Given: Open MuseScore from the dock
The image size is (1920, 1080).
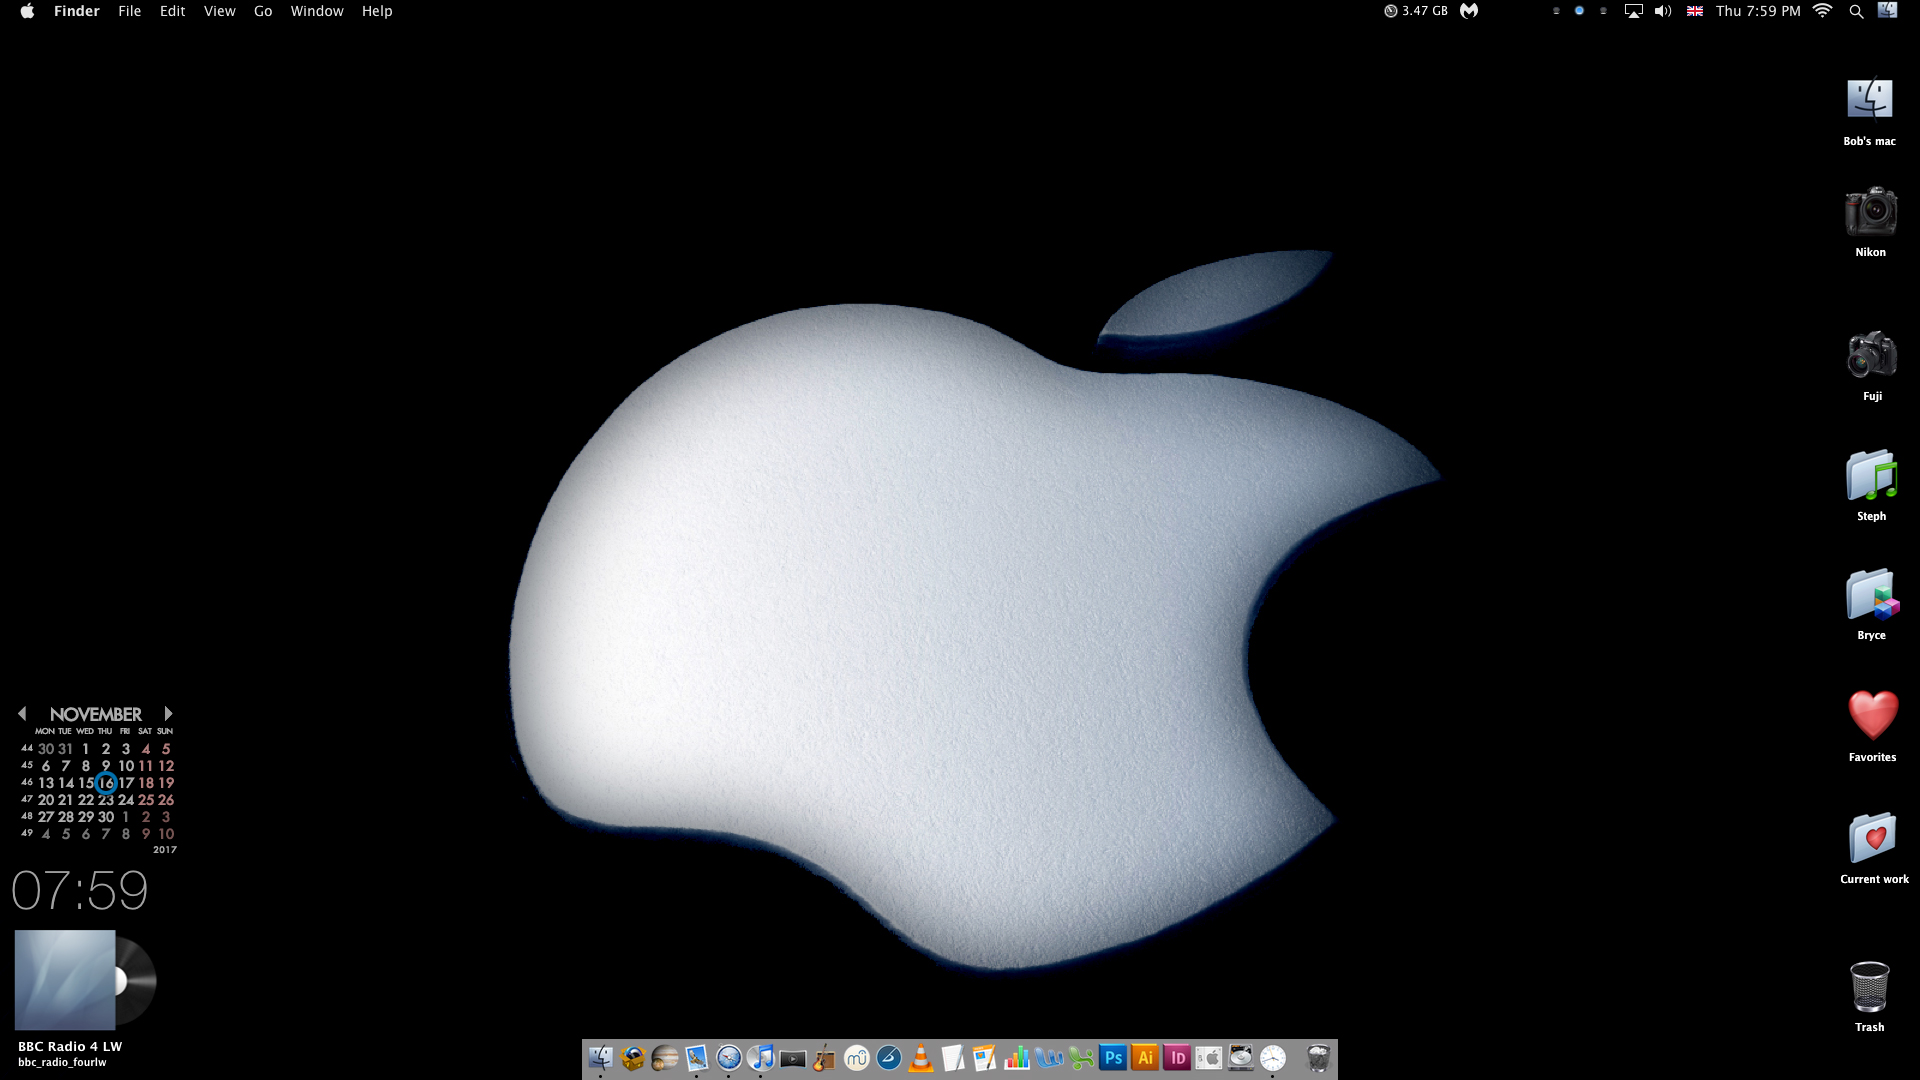Looking at the screenshot, I should (857, 1058).
